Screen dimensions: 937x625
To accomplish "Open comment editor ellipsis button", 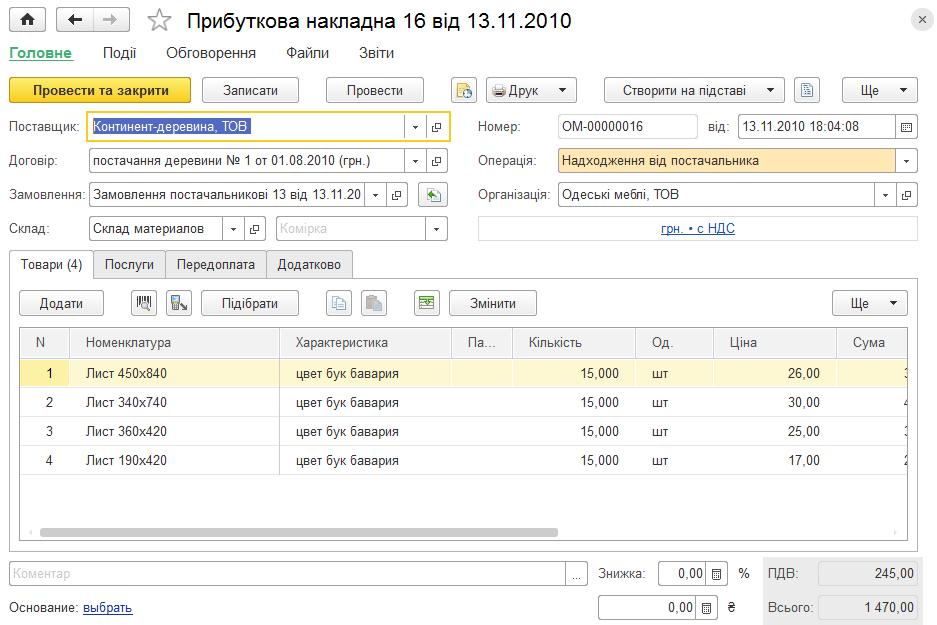I will click(x=576, y=574).
